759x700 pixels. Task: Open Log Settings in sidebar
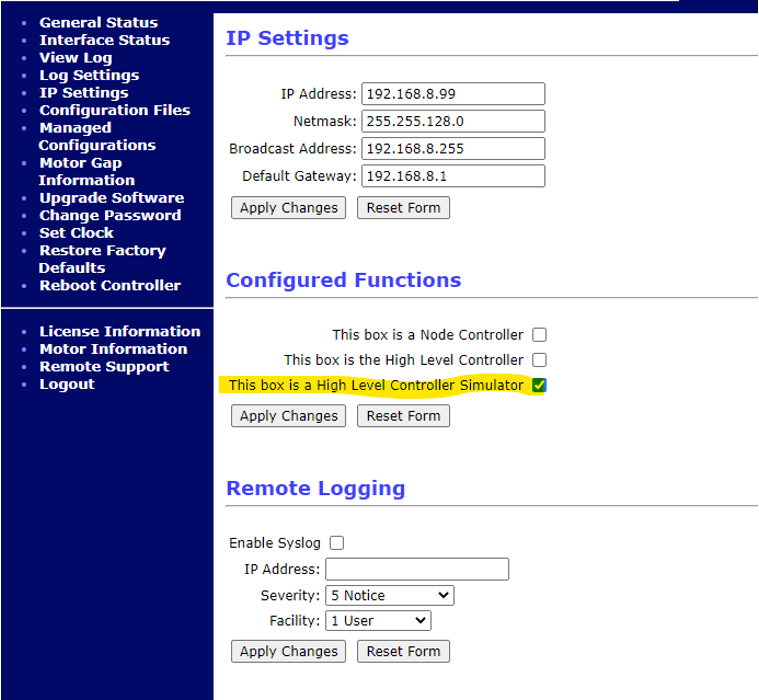tap(89, 75)
